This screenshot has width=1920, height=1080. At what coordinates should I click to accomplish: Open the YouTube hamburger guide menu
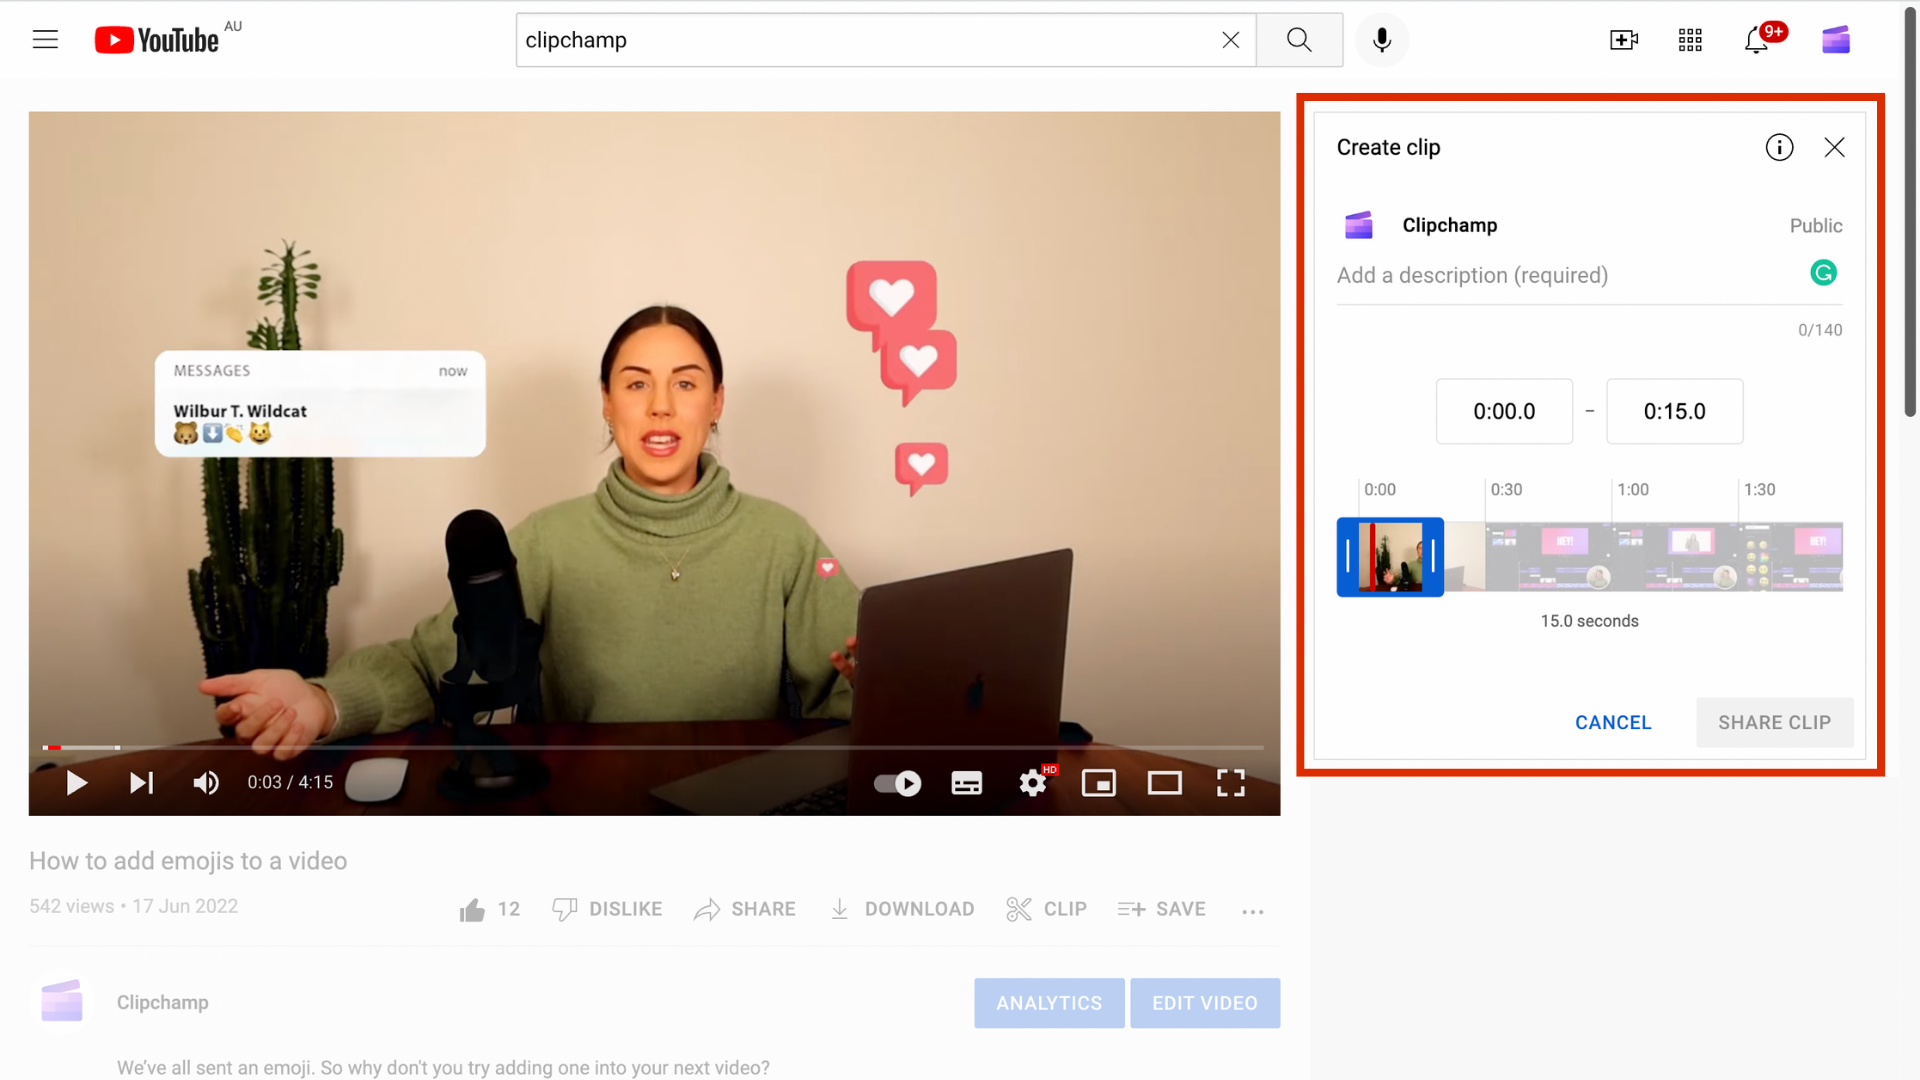tap(45, 40)
